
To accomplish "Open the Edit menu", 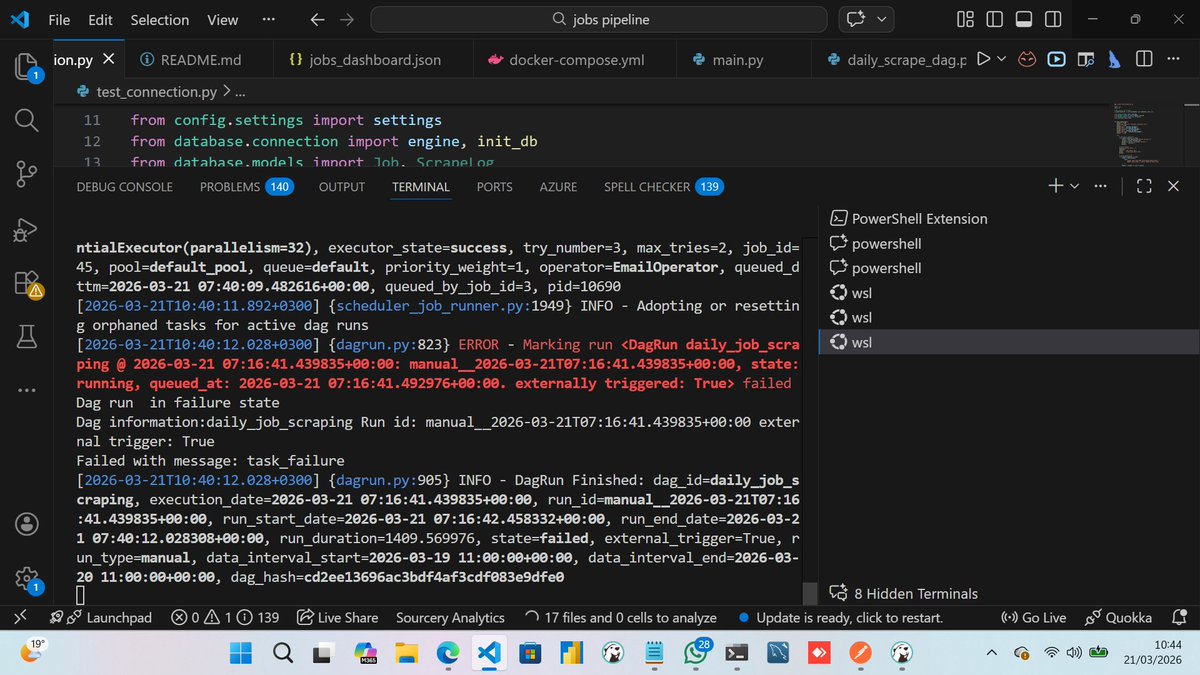I will 100,20.
